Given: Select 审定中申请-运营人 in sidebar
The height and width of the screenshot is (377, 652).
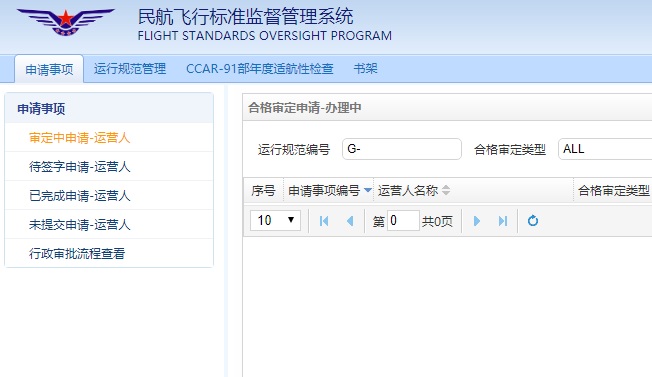Looking at the screenshot, I should (109, 138).
